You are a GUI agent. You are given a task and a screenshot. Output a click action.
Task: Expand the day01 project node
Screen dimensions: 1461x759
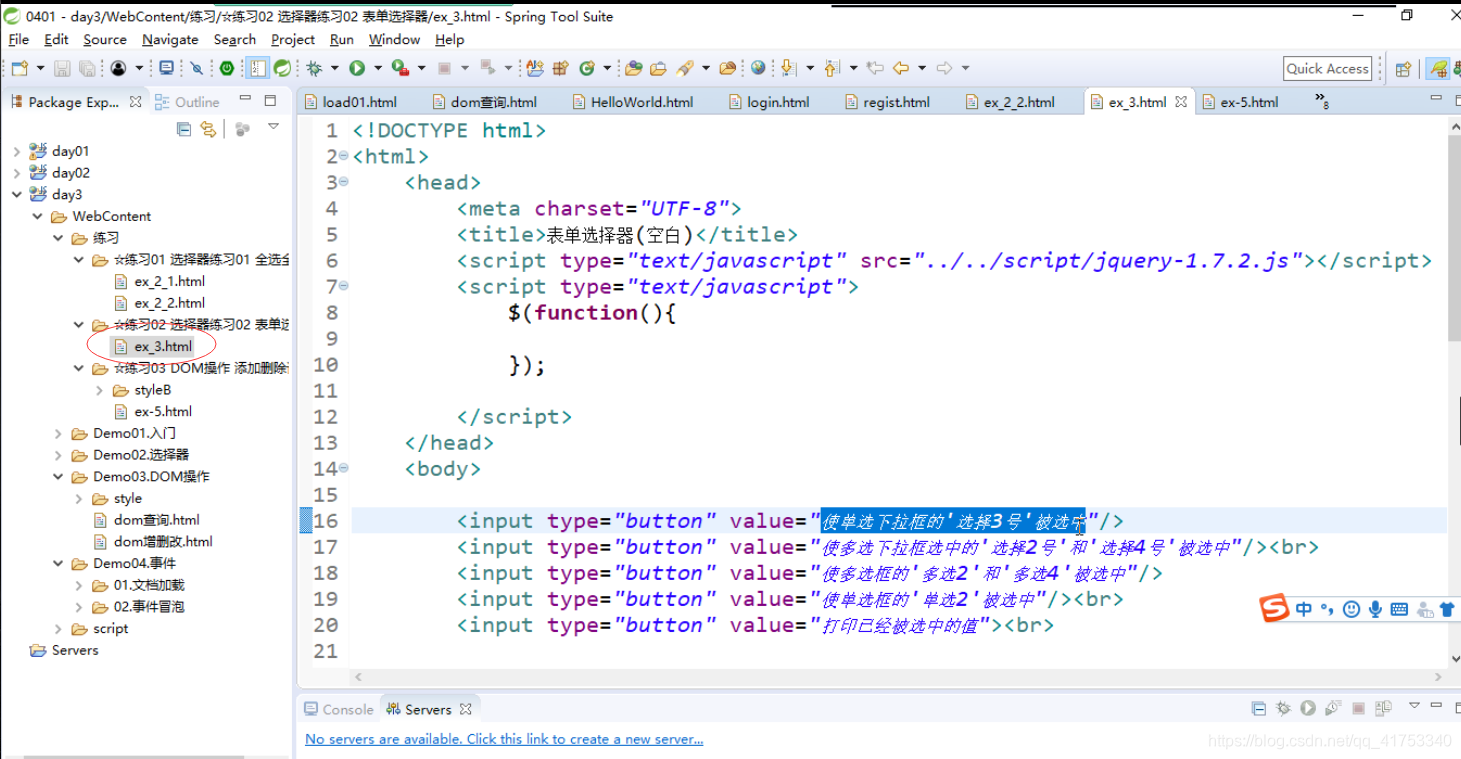pyautogui.click(x=16, y=151)
